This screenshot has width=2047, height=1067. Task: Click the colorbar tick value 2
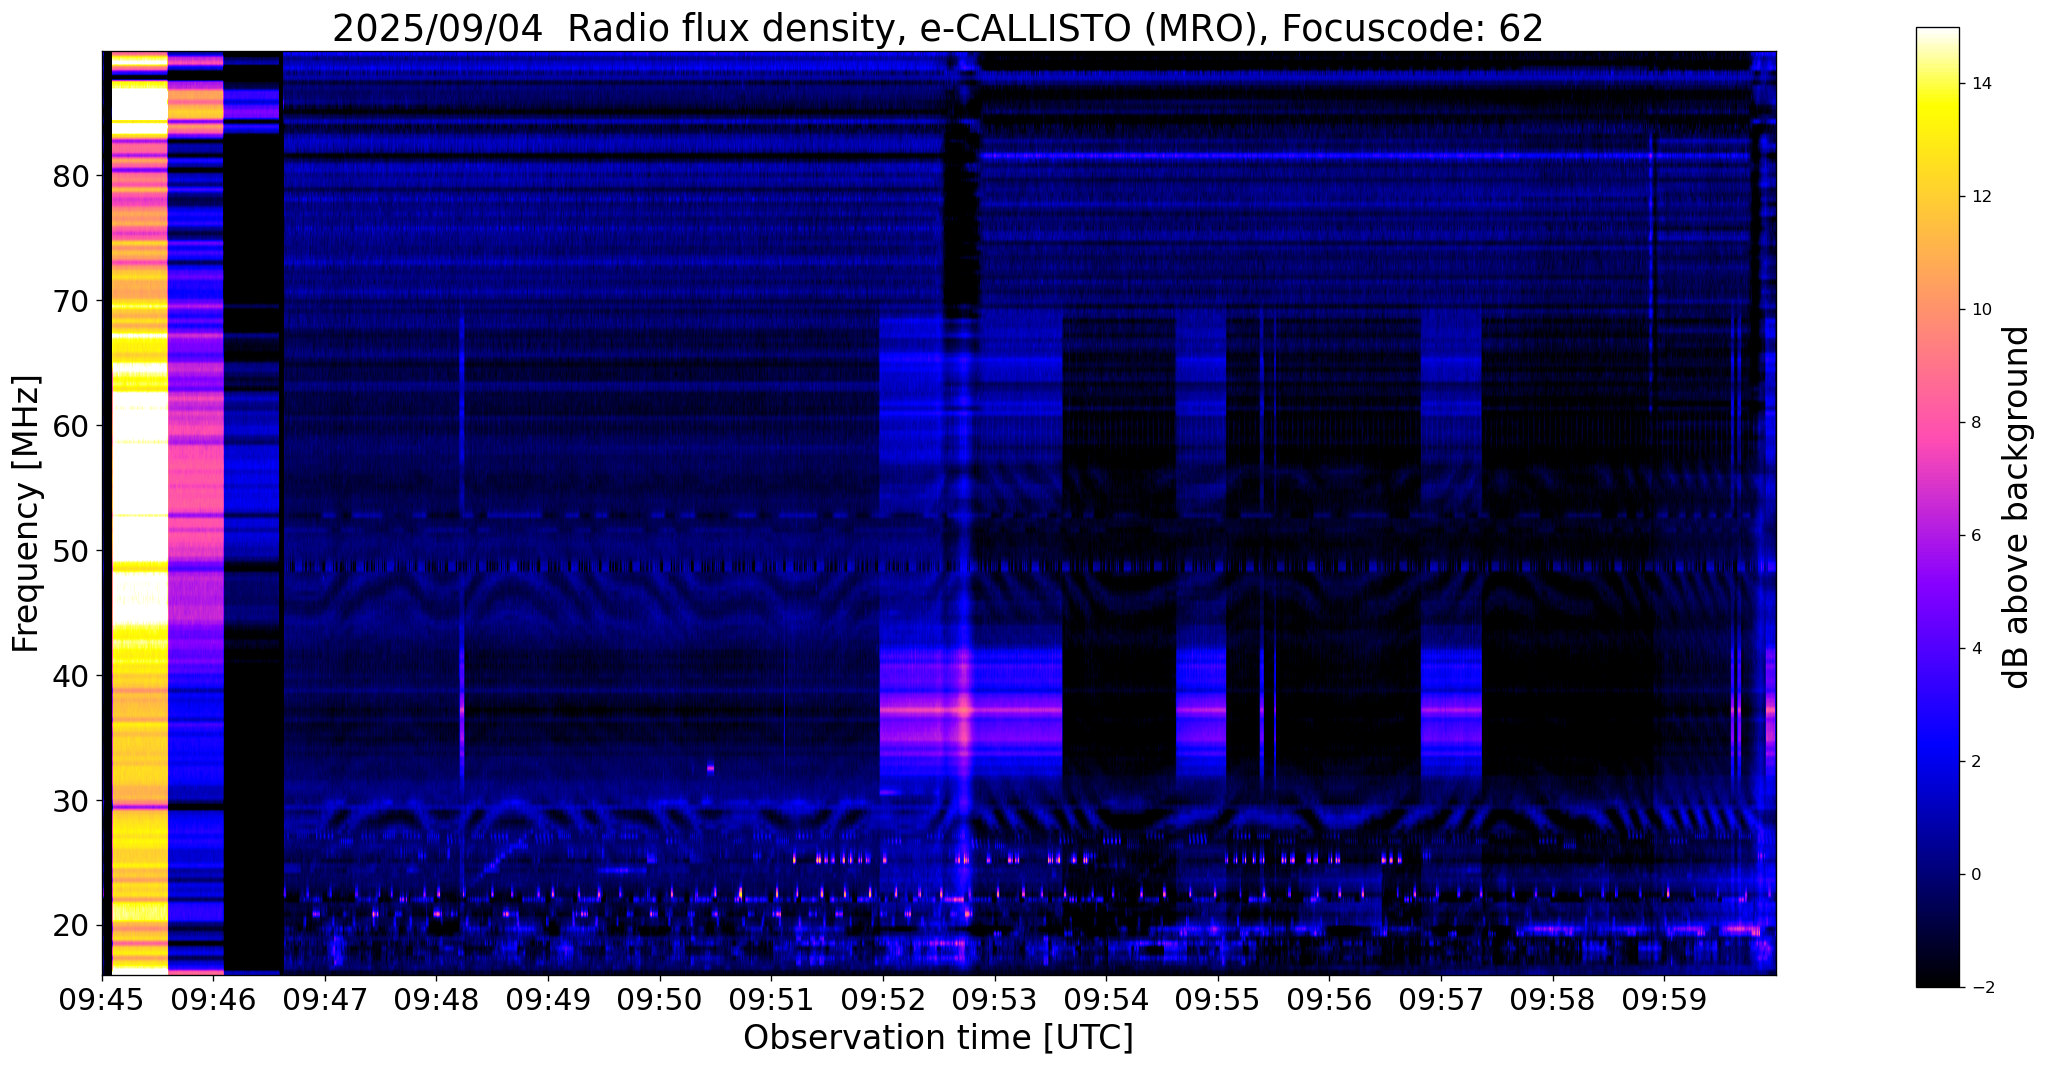[x=1976, y=762]
